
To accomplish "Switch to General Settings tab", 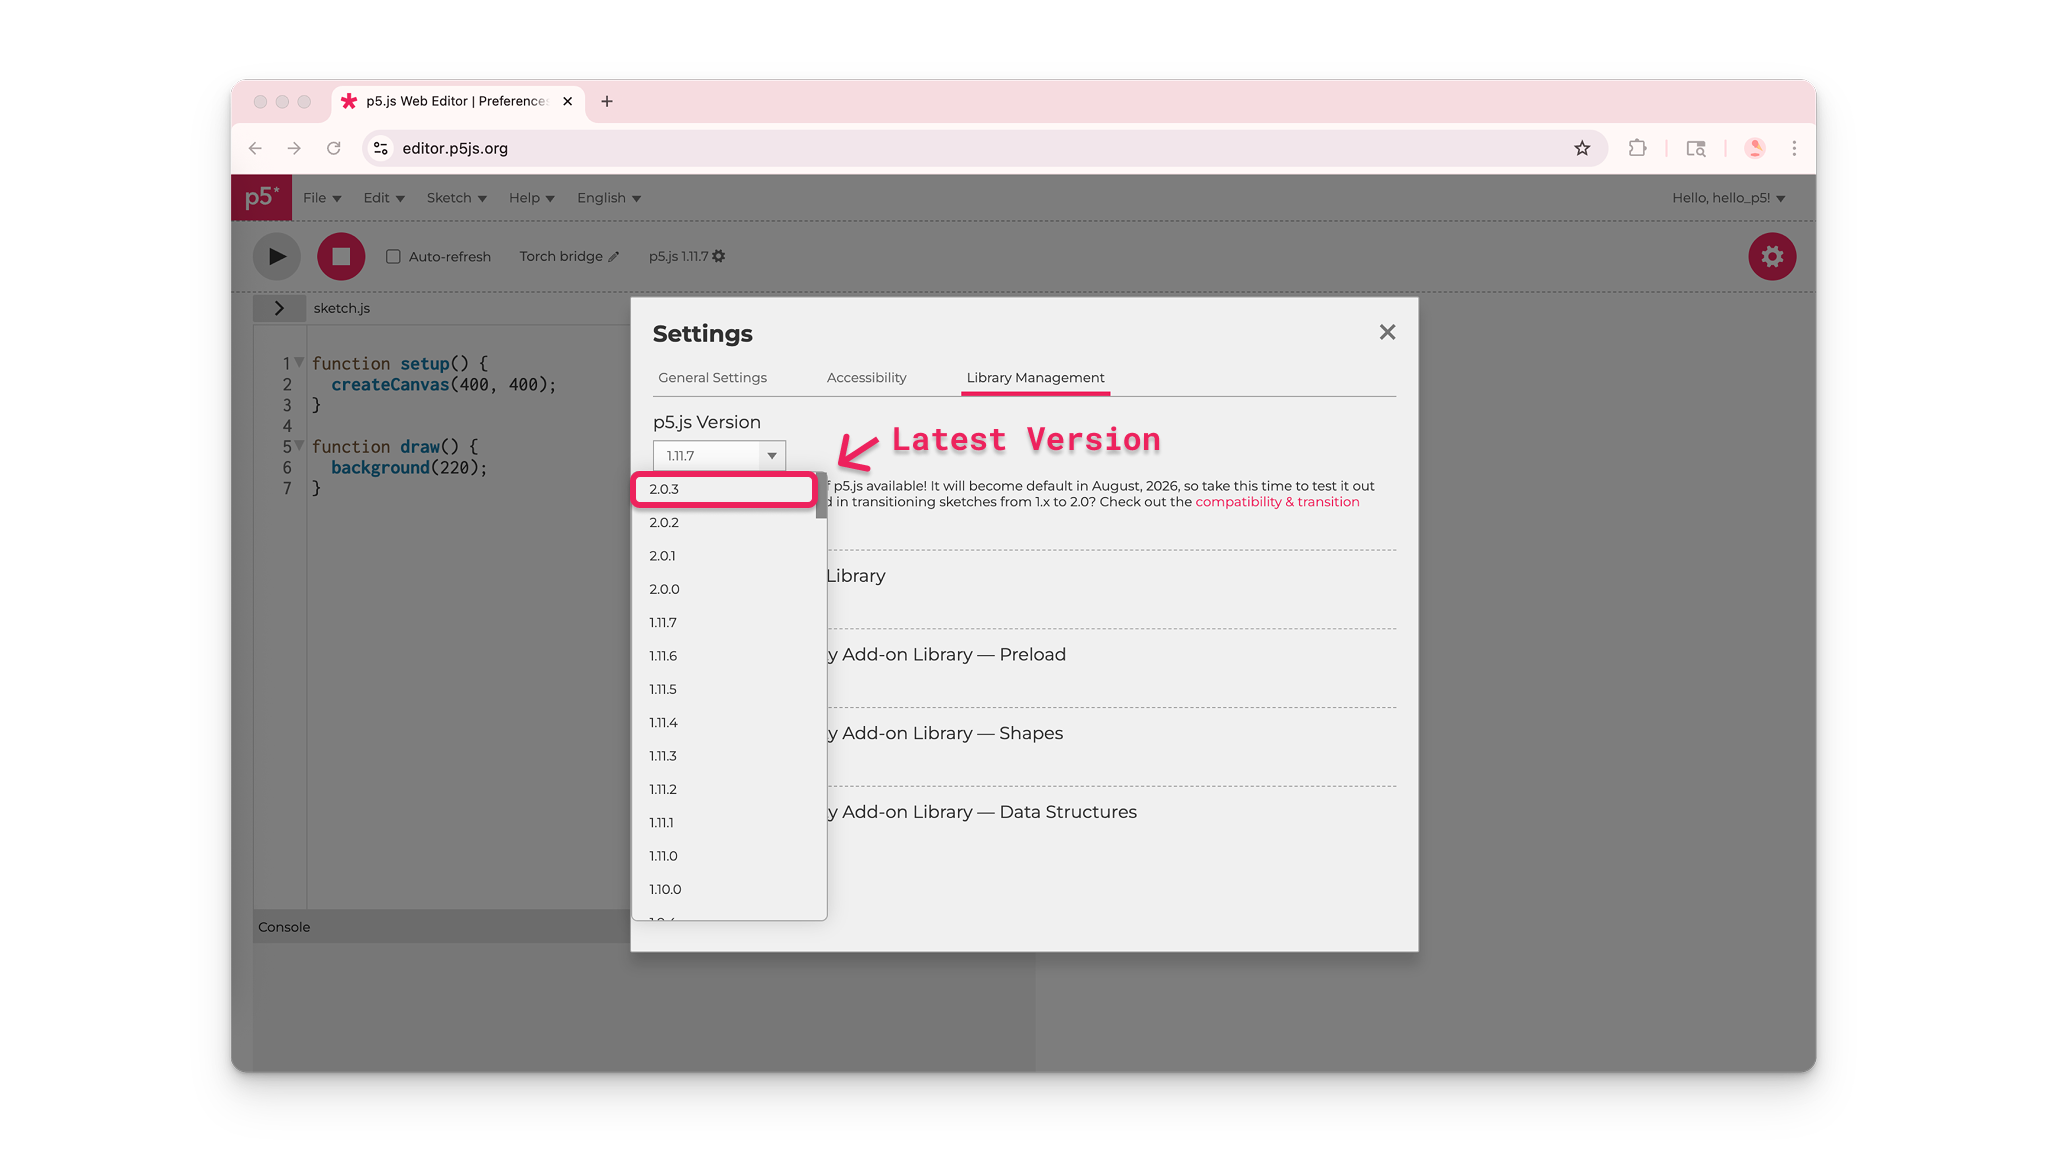I will [x=712, y=378].
